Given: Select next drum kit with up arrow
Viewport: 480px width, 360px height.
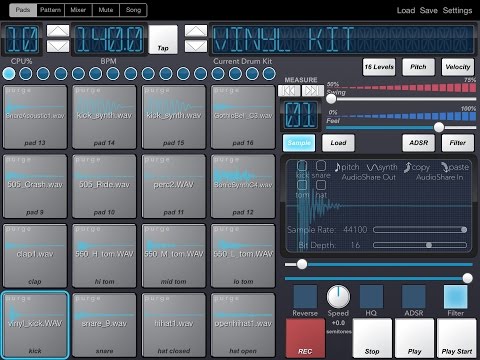Looking at the screenshot, I should point(196,31).
